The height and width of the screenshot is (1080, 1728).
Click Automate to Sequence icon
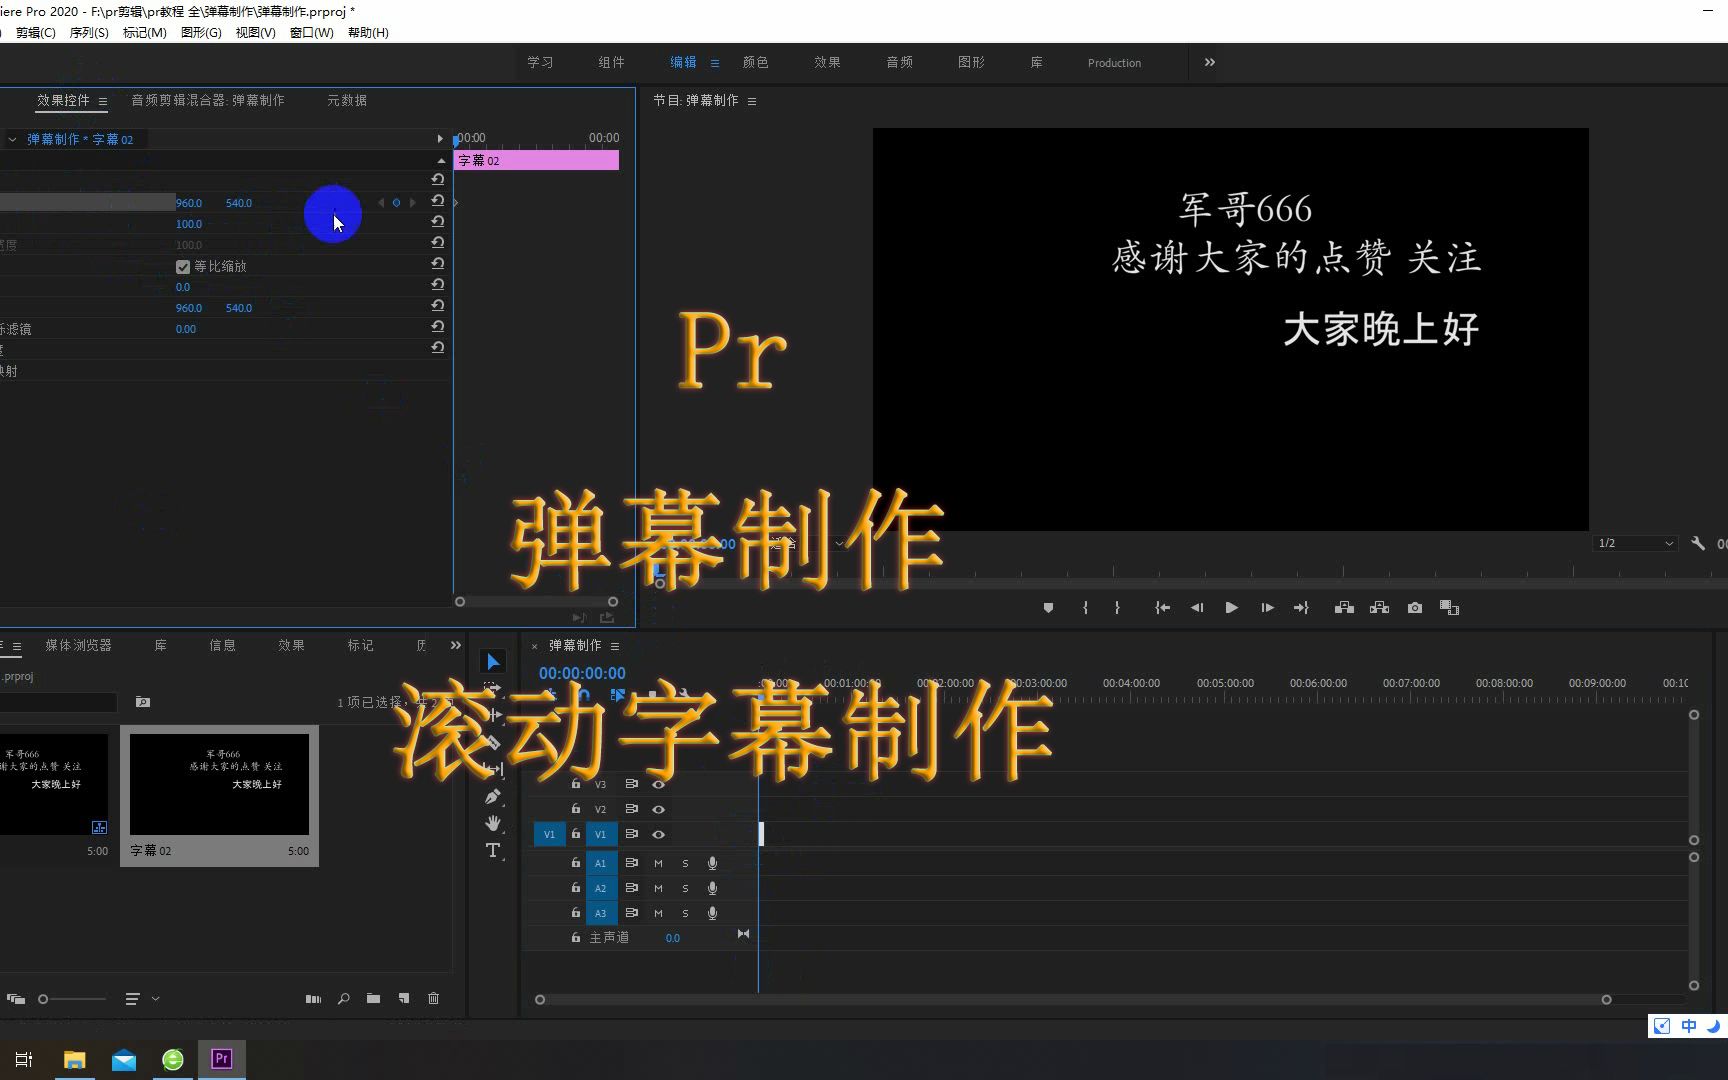coord(313,999)
